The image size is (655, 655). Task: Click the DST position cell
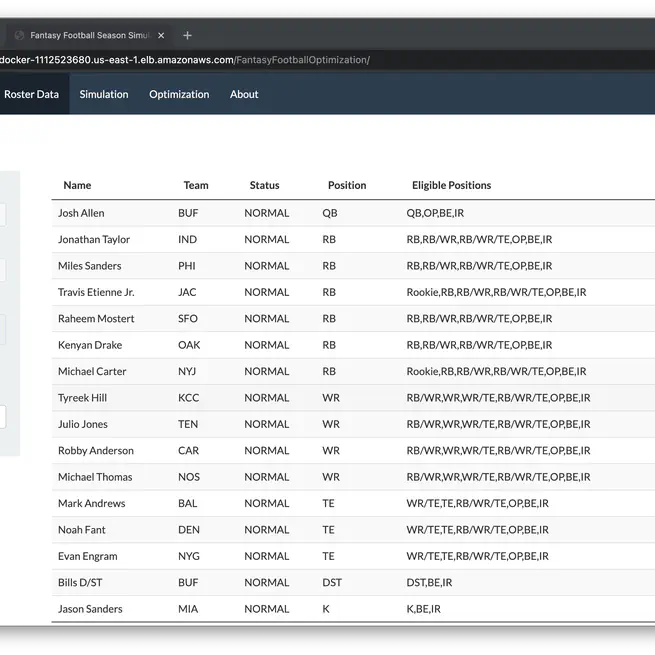click(x=332, y=582)
